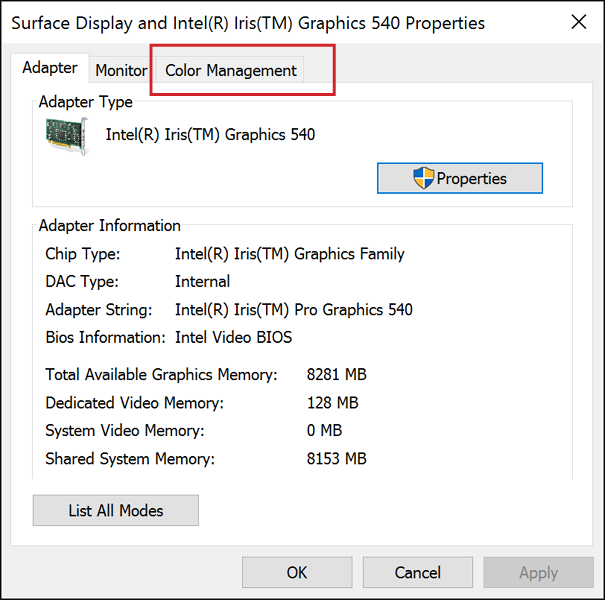The height and width of the screenshot is (600, 605).
Task: Click the '8281 MB' total graphics memory value
Action: (336, 374)
